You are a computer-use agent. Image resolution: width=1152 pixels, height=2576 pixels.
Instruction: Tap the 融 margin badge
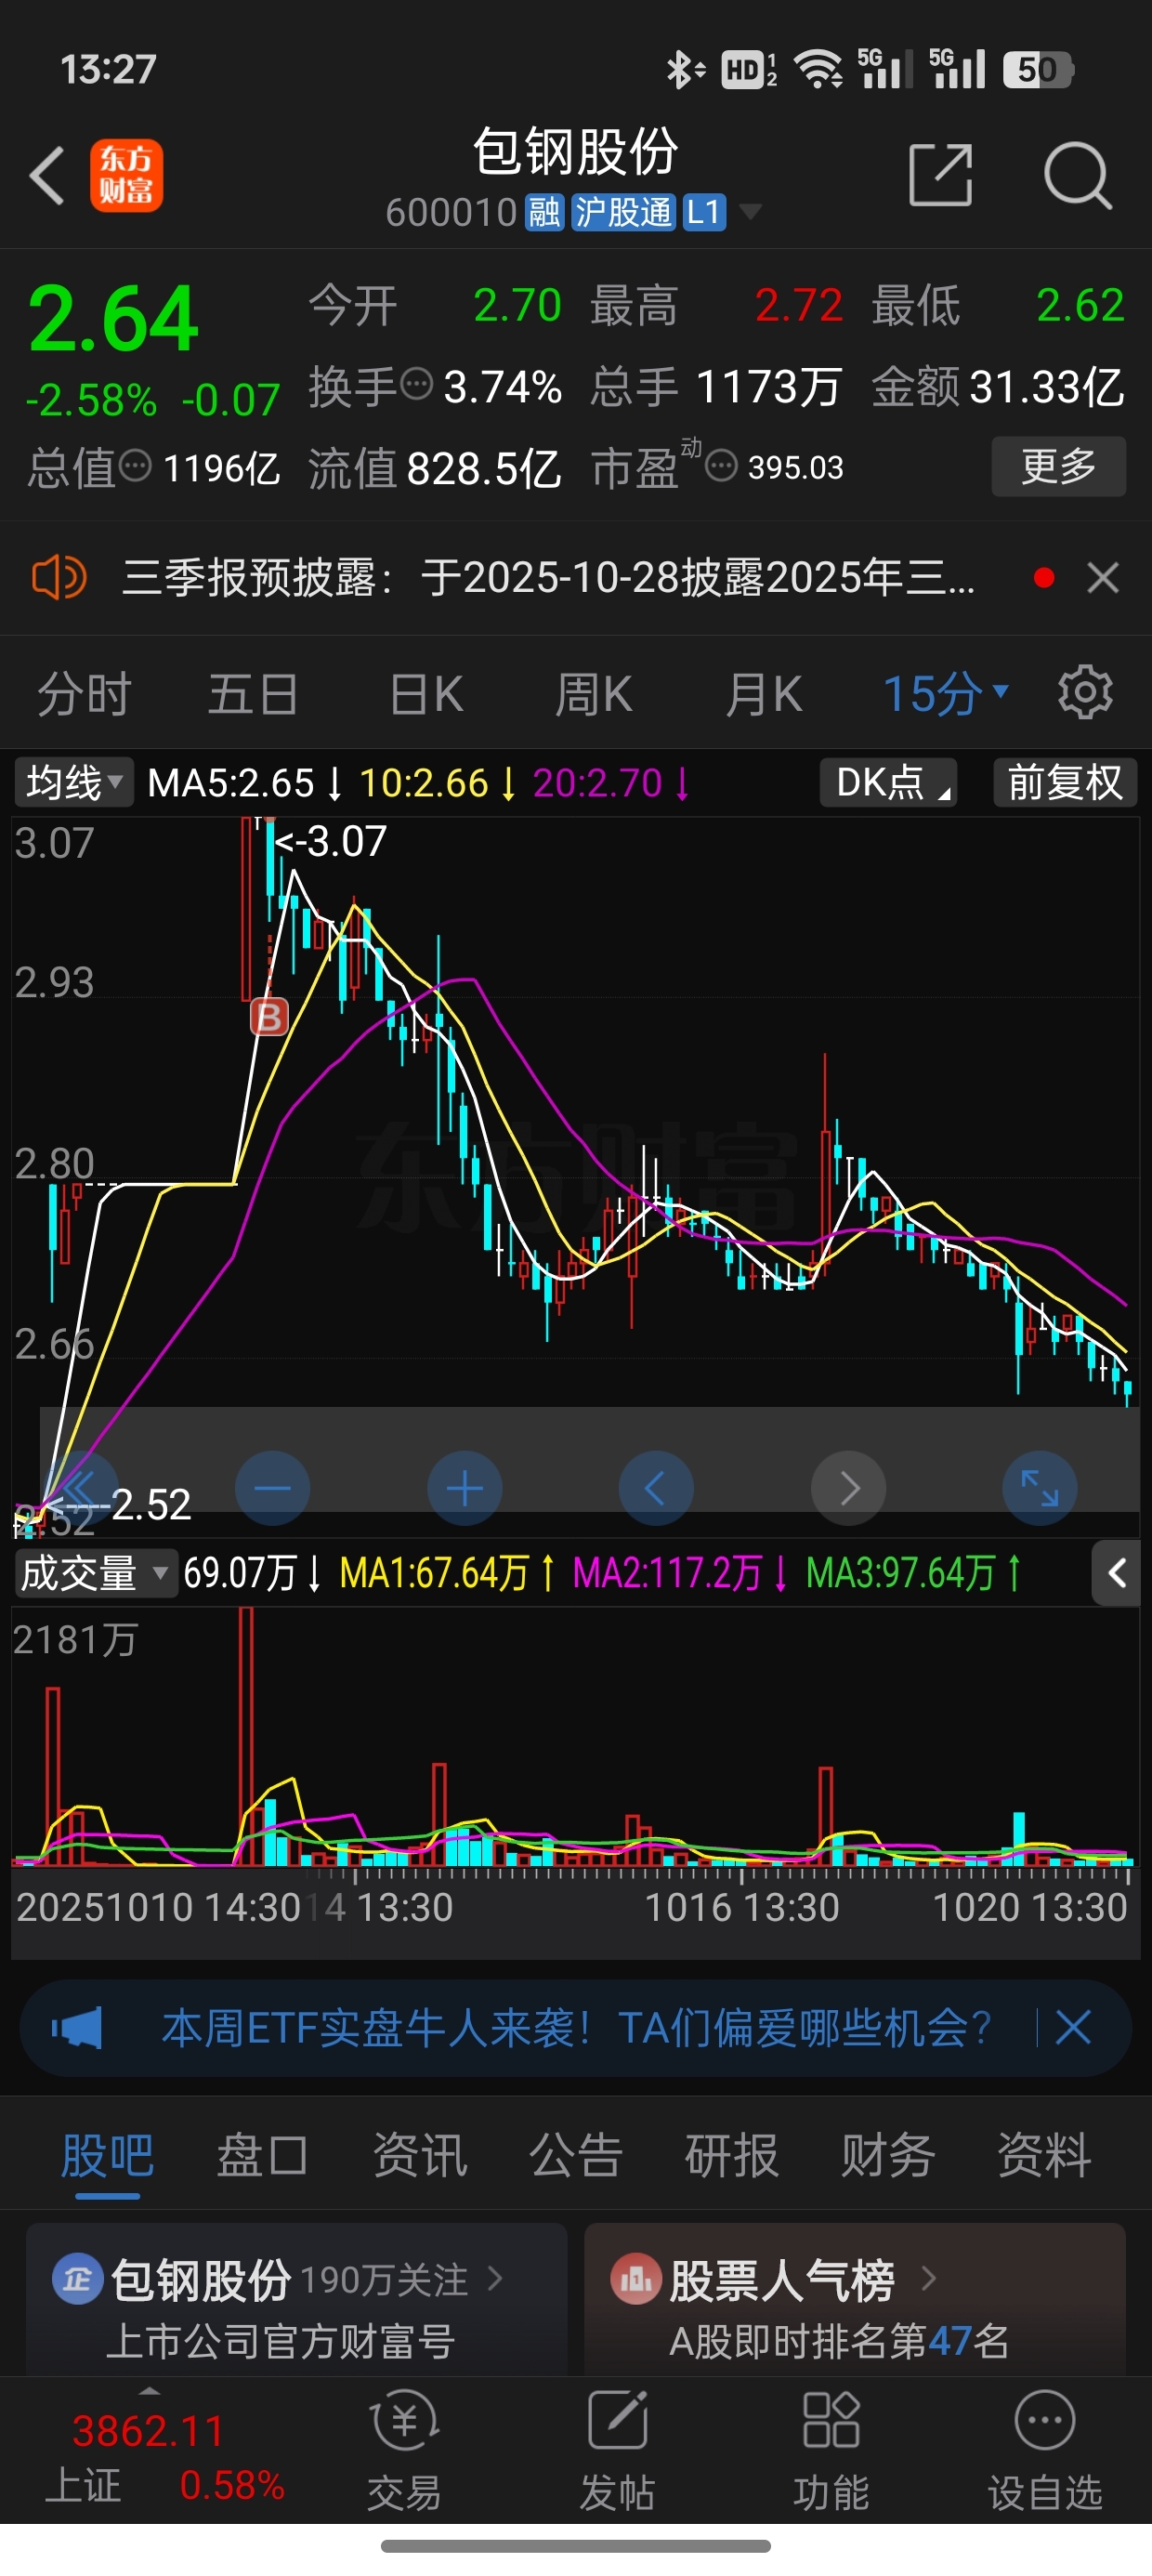[x=545, y=212]
